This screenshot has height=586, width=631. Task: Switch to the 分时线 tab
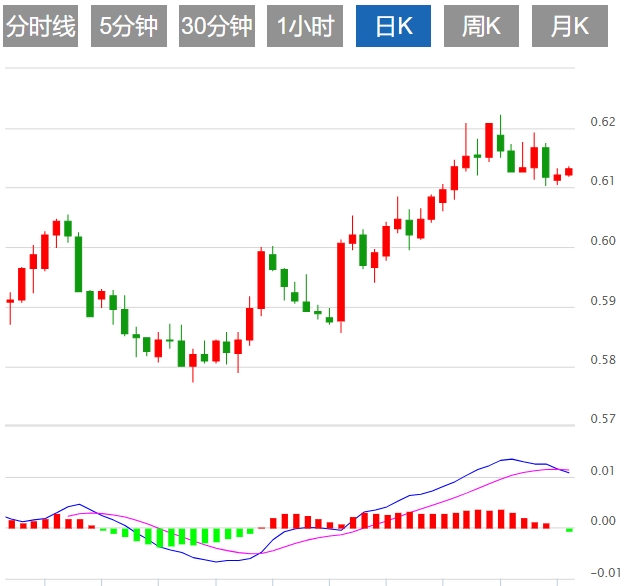coord(40,26)
